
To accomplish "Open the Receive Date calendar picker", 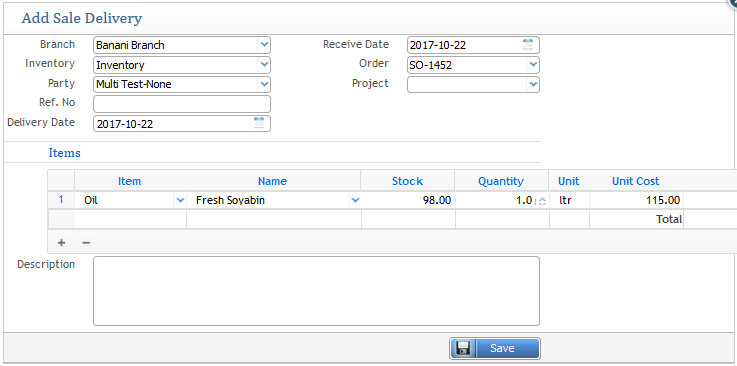I will tap(528, 45).
